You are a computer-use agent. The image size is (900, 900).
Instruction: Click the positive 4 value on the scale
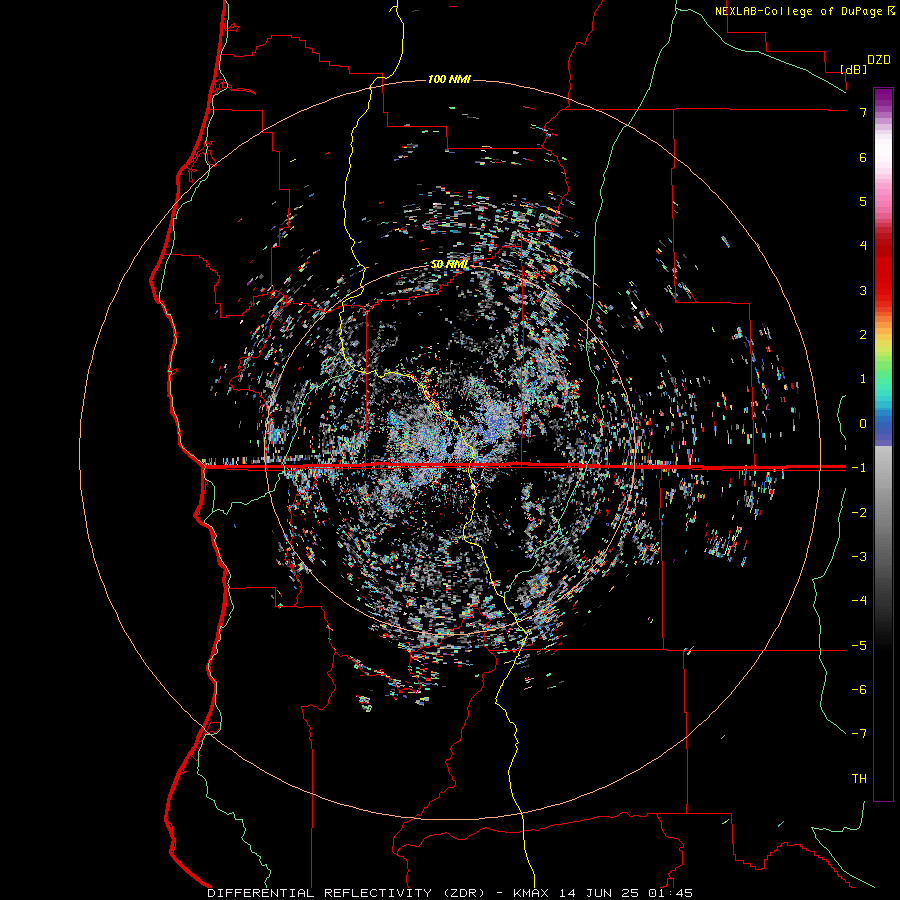pos(863,246)
